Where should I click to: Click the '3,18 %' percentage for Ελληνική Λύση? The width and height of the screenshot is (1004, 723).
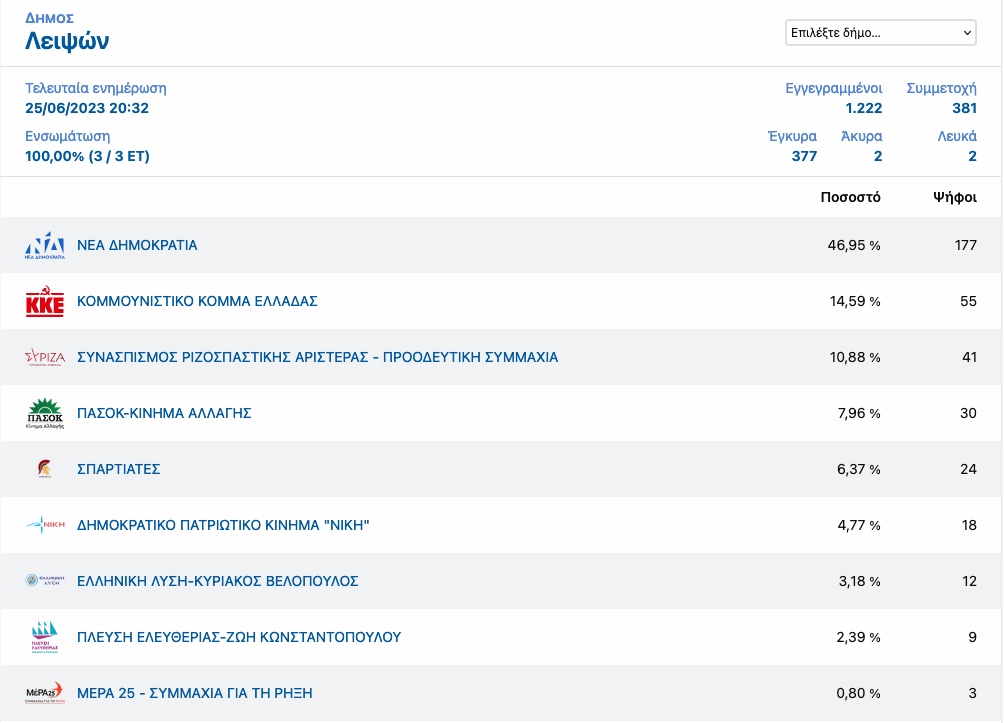click(x=860, y=581)
